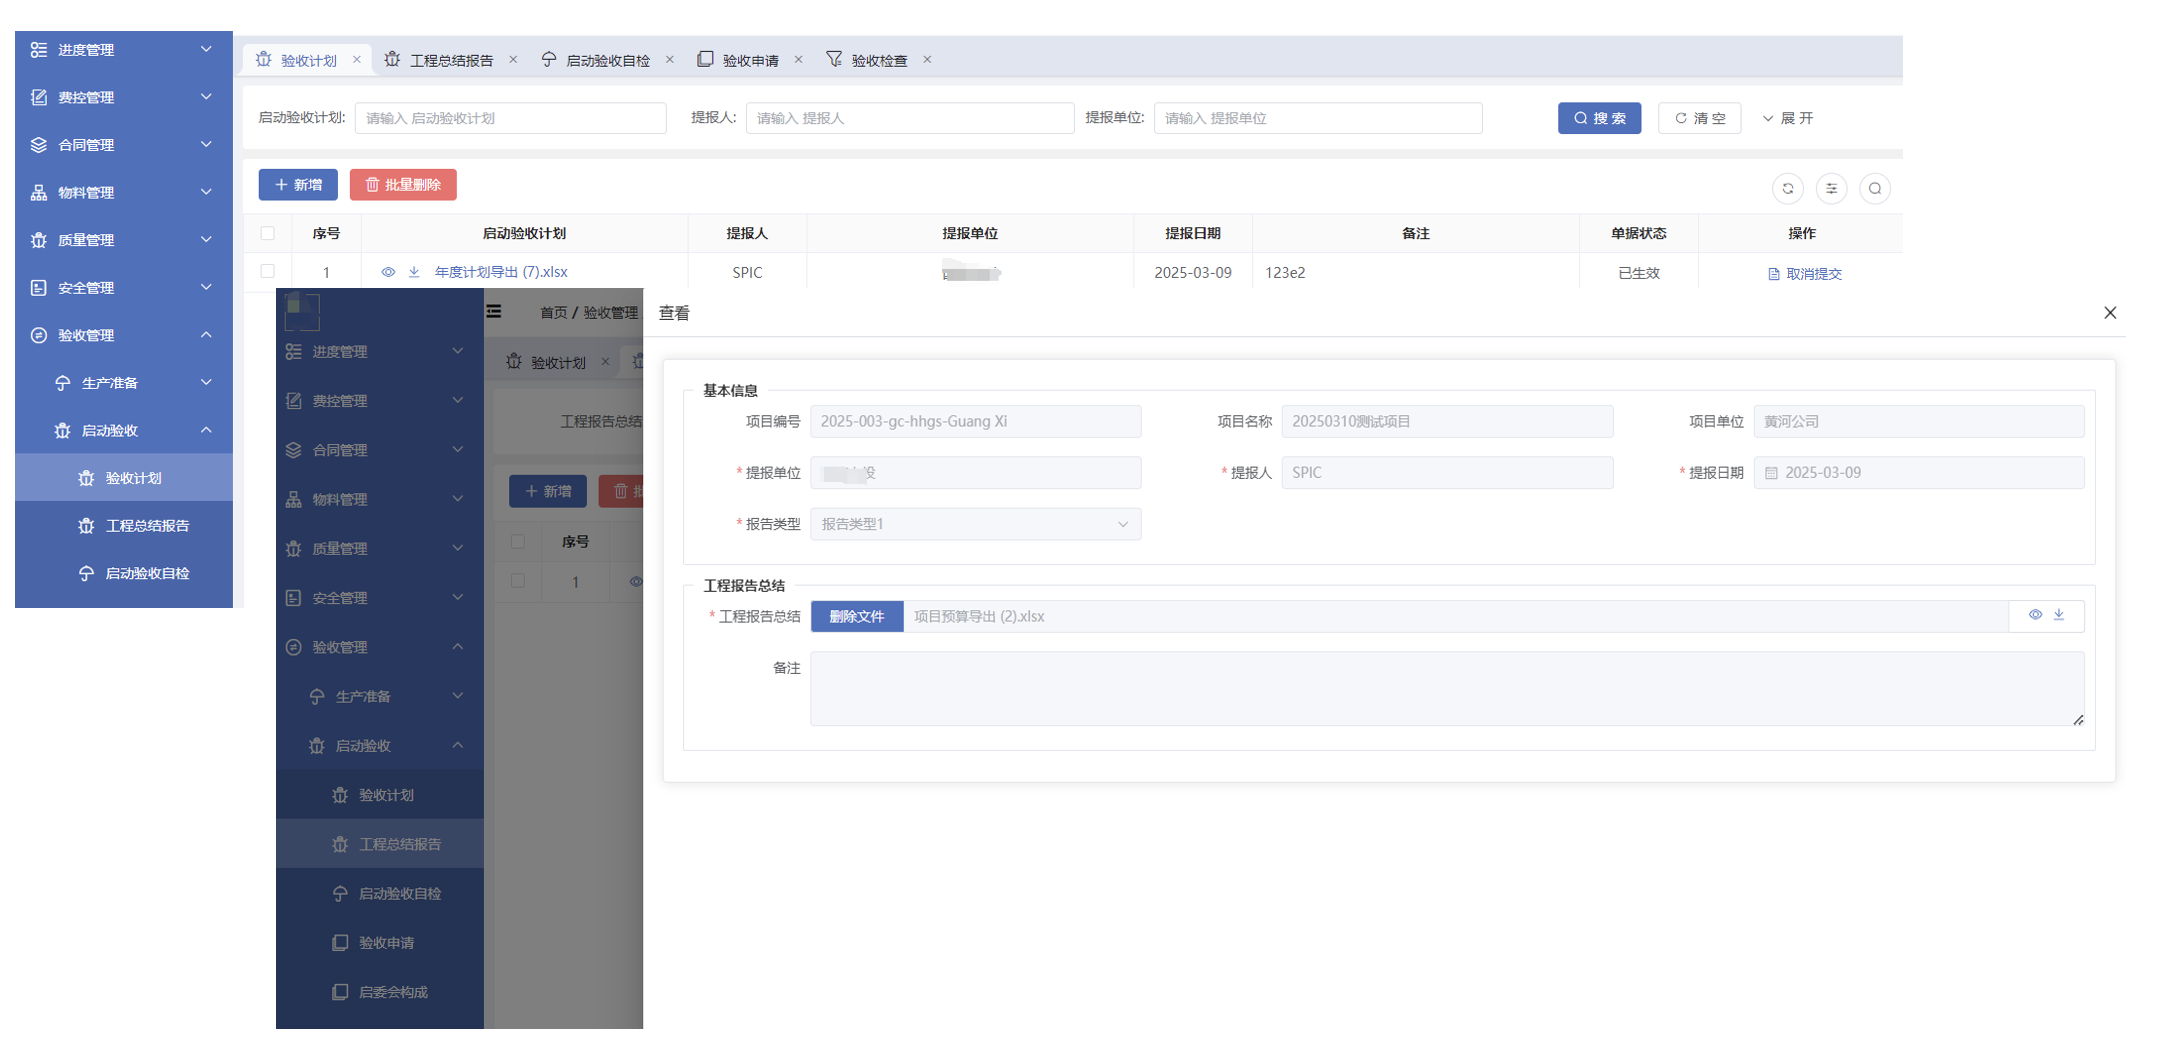Screen dimensions: 2158x1042
Task: Toggle the select-all checkbox in table header
Action: pos(267,233)
